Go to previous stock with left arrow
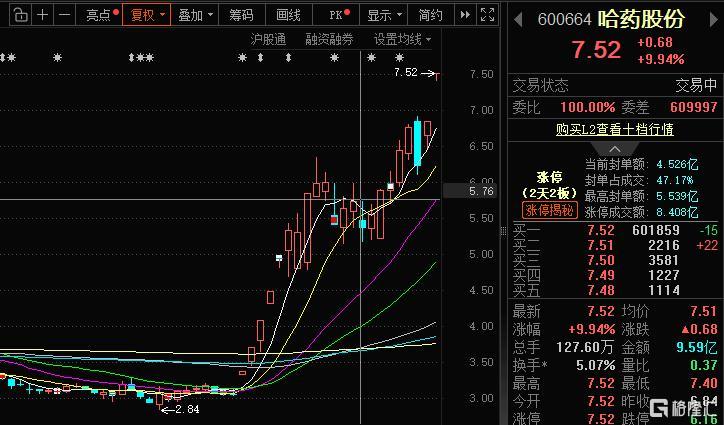The image size is (724, 425). [x=518, y=19]
